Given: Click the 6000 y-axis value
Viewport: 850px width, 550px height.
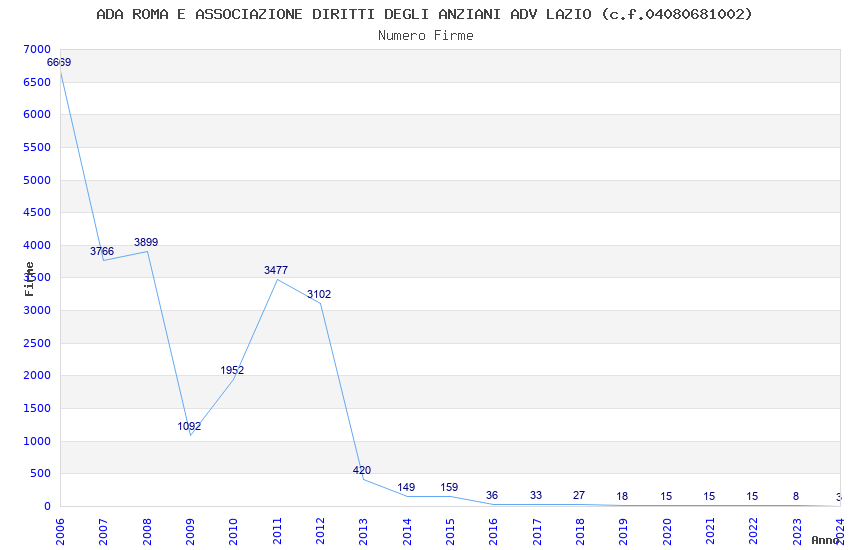Looking at the screenshot, I should point(37,114).
